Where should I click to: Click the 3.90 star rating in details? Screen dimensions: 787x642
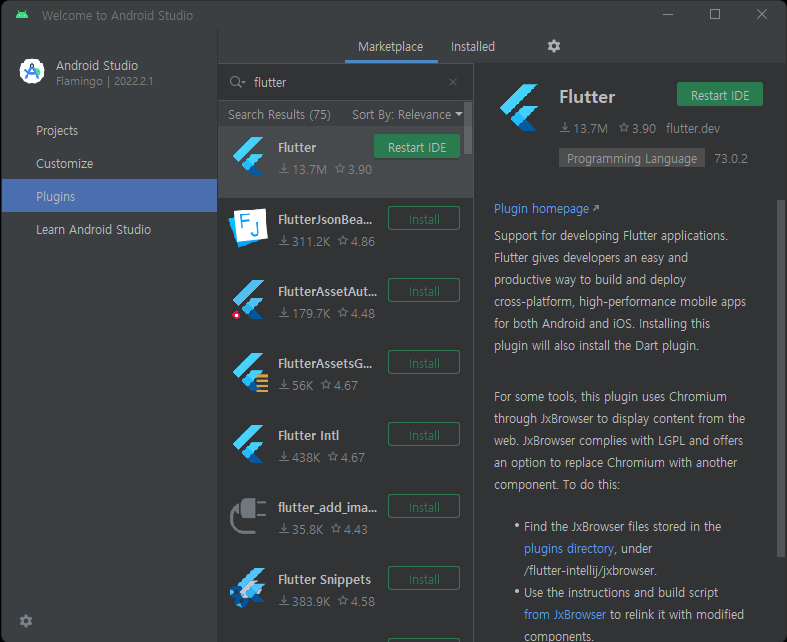click(637, 129)
